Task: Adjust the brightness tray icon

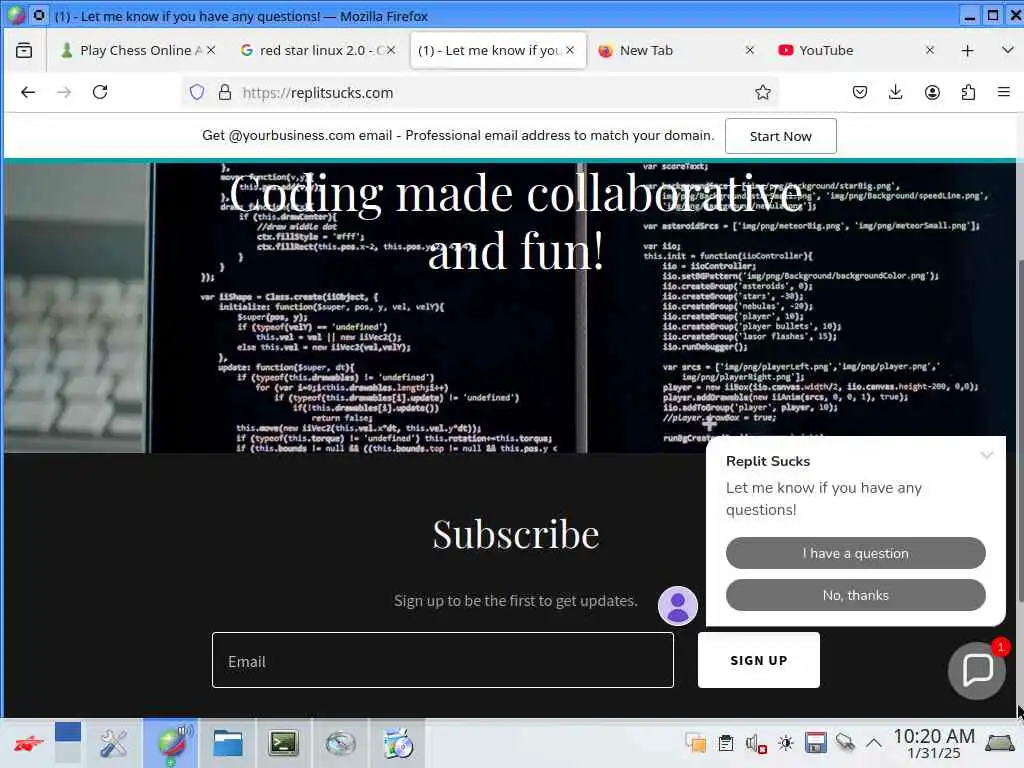Action: 786,743
